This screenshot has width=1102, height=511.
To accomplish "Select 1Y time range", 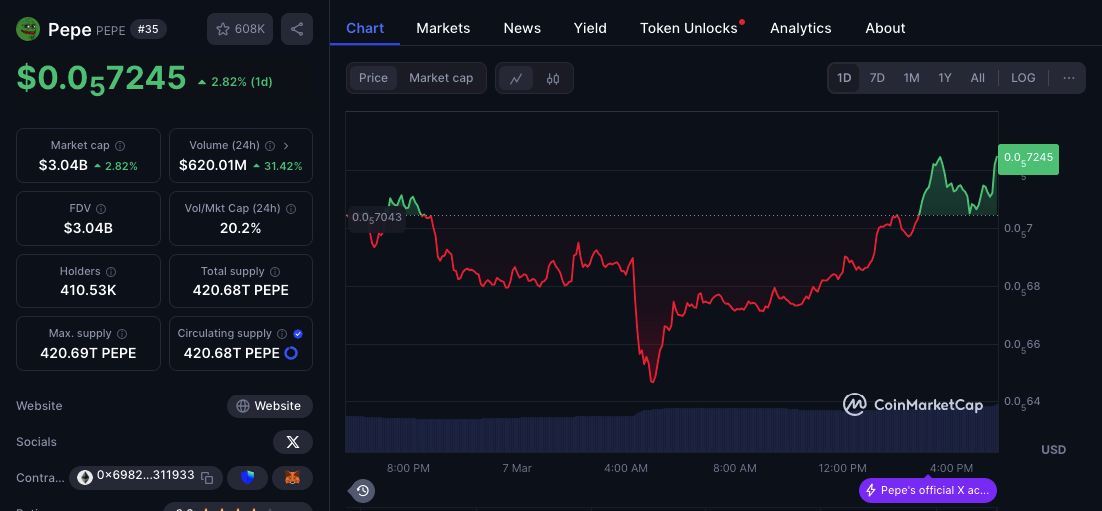I will 945,78.
